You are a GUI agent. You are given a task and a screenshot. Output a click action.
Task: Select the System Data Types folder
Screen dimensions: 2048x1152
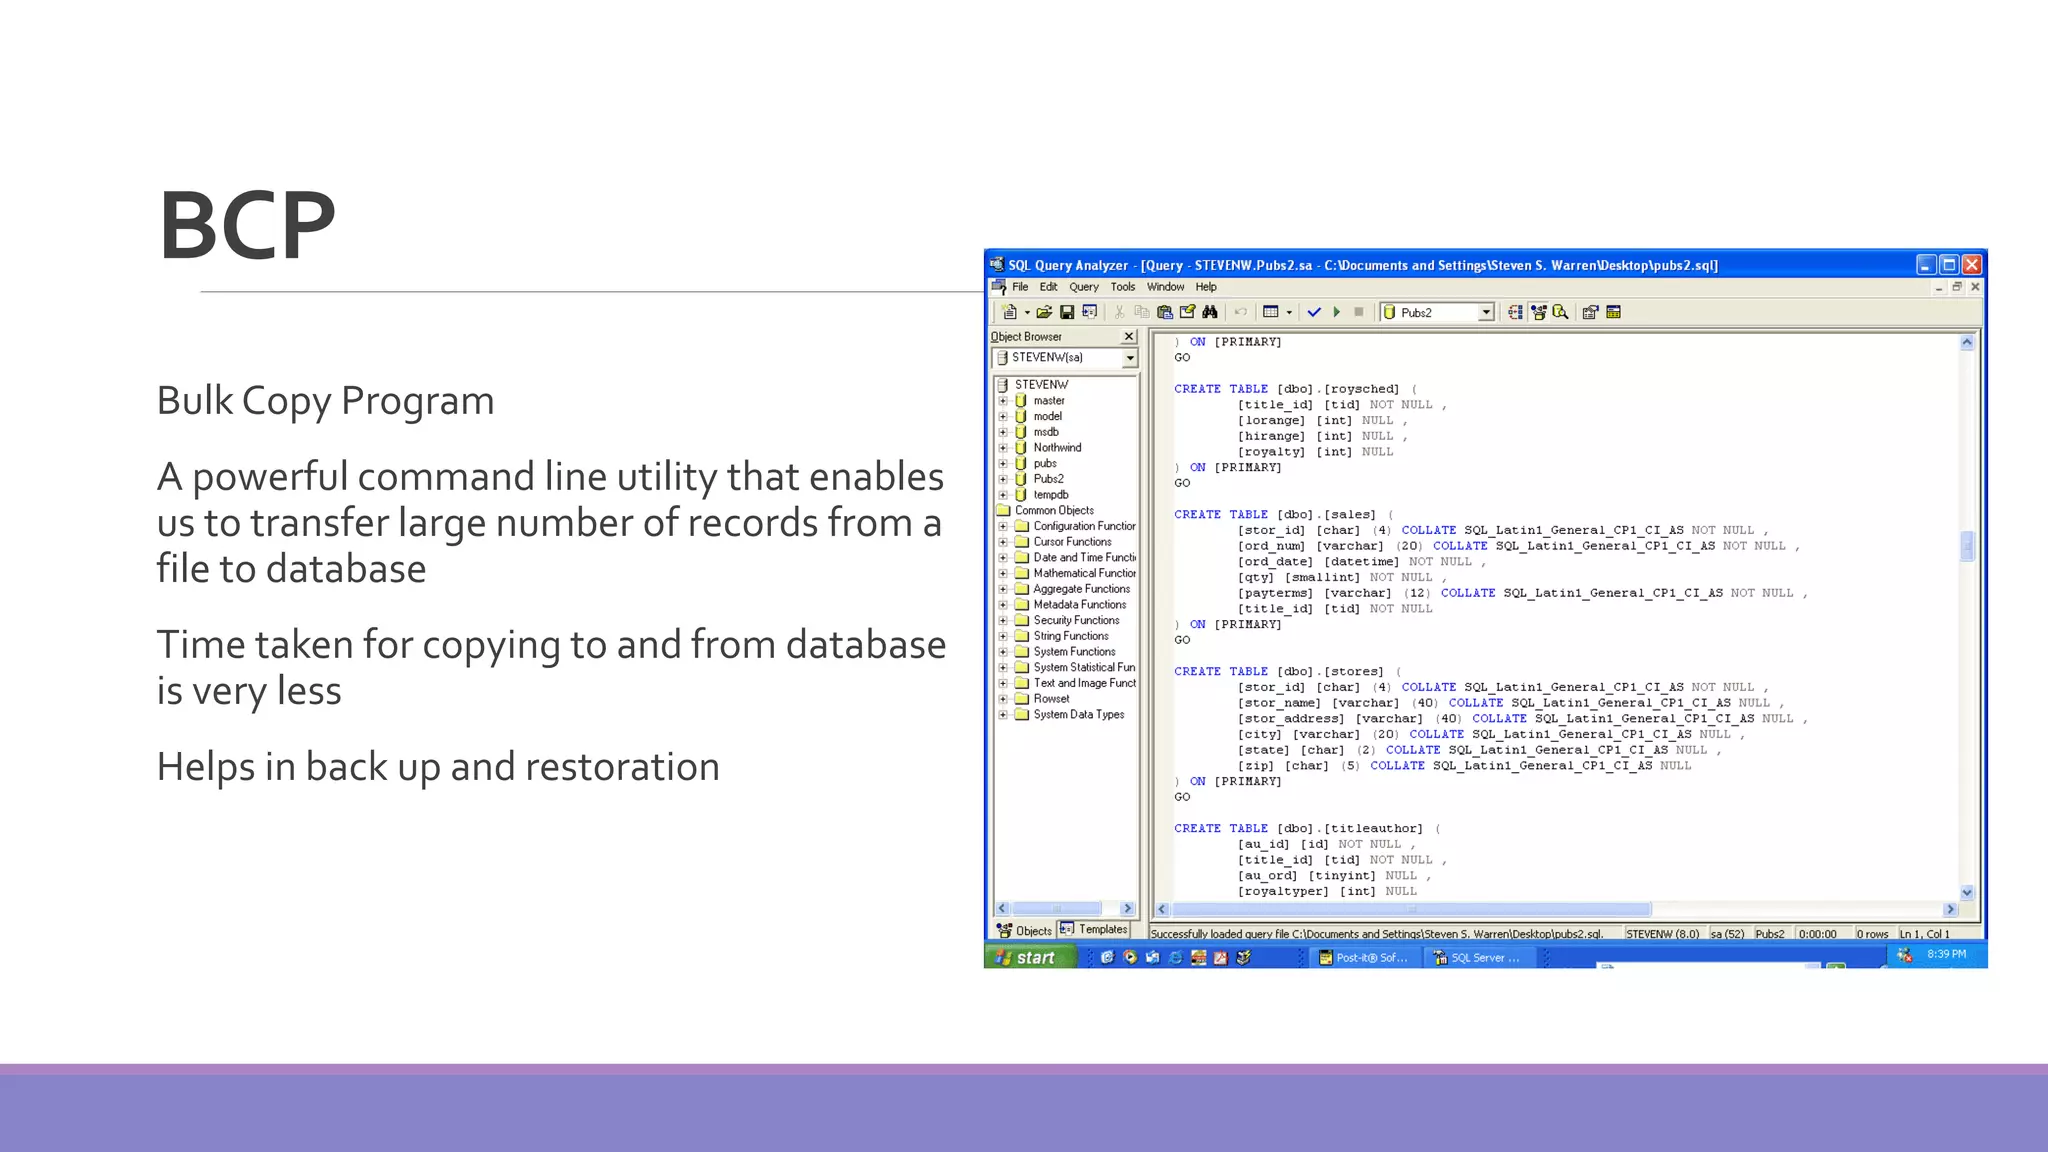coord(1078,715)
